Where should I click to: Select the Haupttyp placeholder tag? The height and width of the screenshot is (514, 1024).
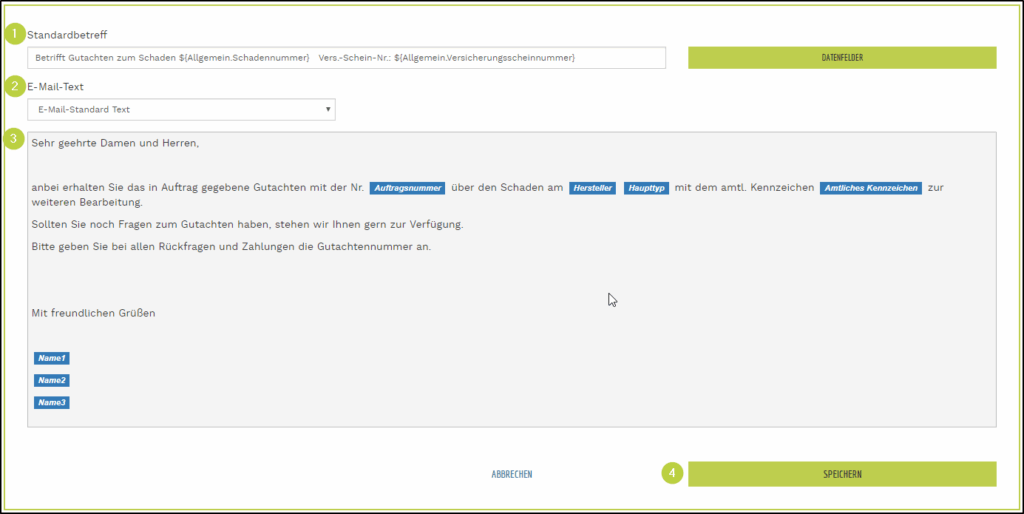[645, 188]
